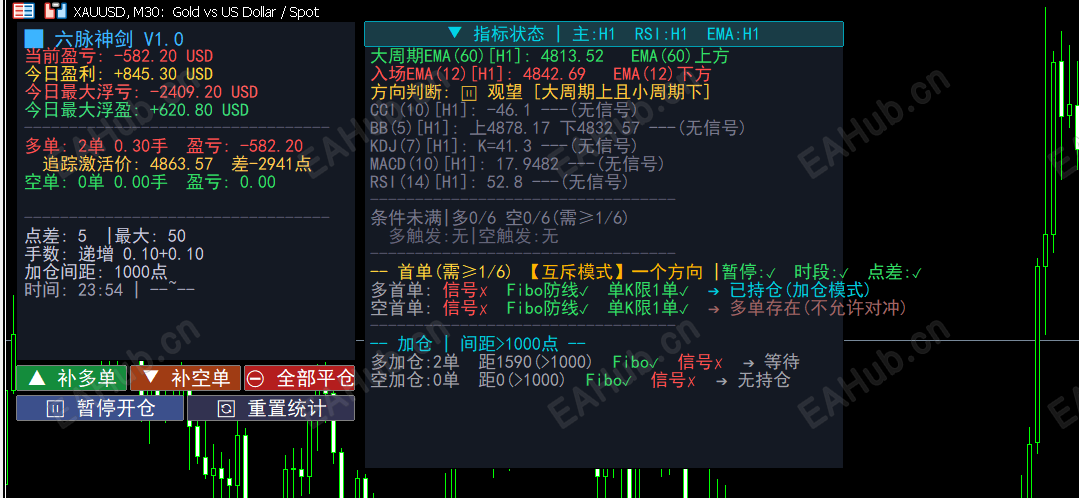Click the 大周期EMA(60)[H1]: 4813.52 line
Image resolution: width=1079 pixels, height=498 pixels.
[549, 56]
